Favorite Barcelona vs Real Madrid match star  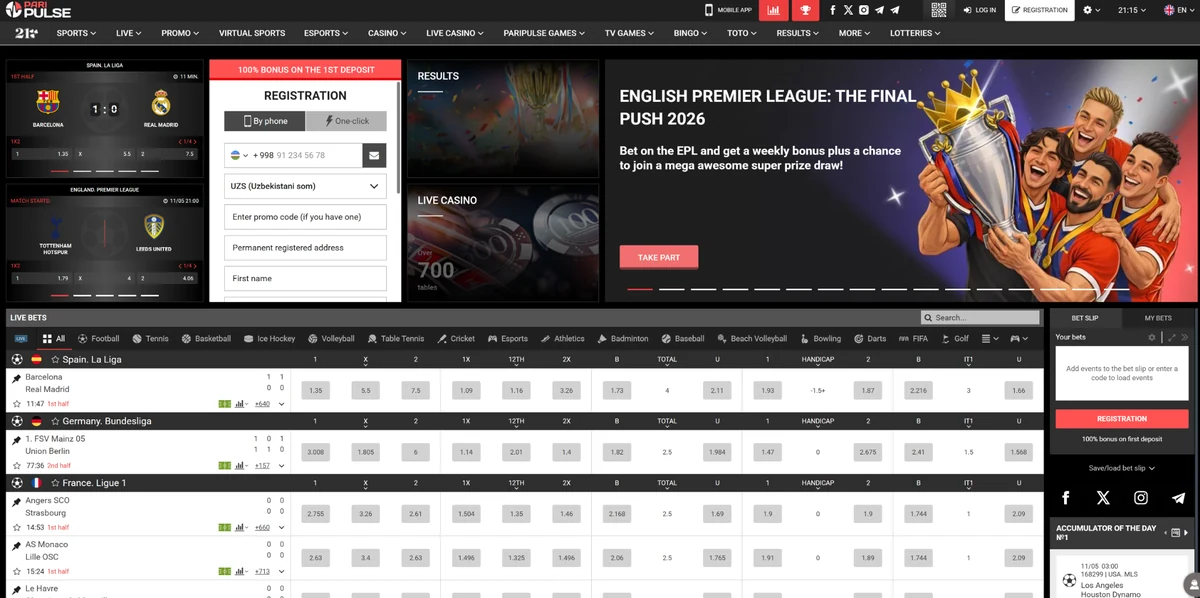16,404
